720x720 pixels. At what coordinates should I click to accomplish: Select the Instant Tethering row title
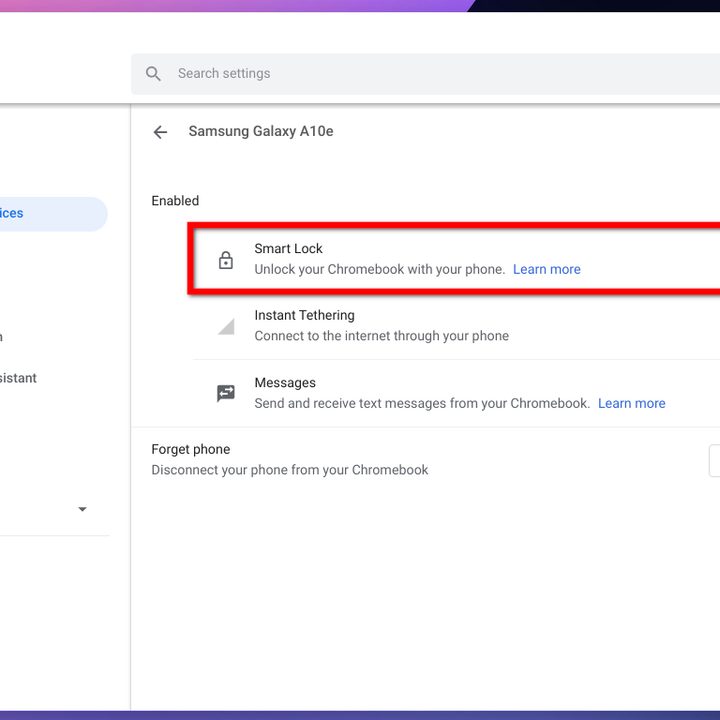click(x=304, y=315)
